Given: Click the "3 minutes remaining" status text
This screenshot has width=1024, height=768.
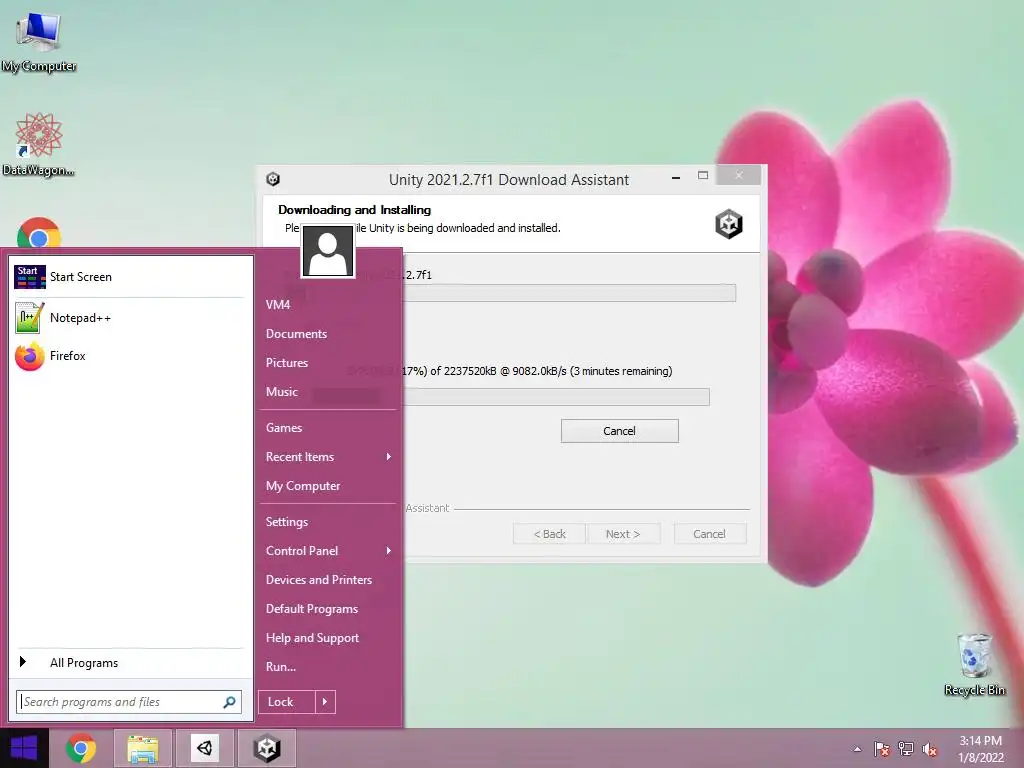Looking at the screenshot, I should point(620,371).
